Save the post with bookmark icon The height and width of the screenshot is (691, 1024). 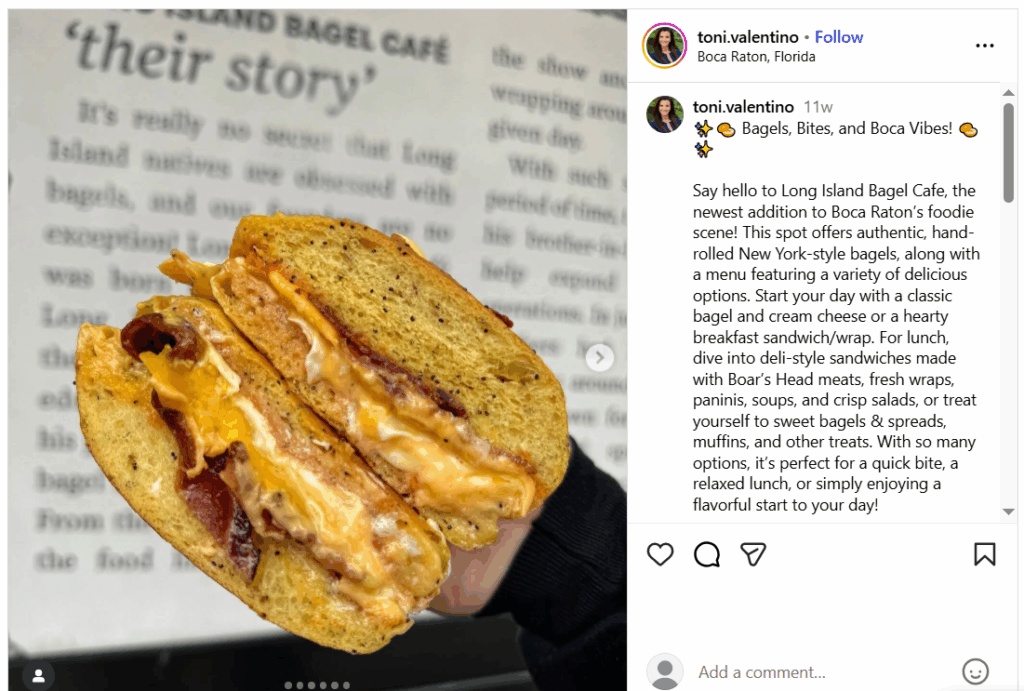point(985,554)
